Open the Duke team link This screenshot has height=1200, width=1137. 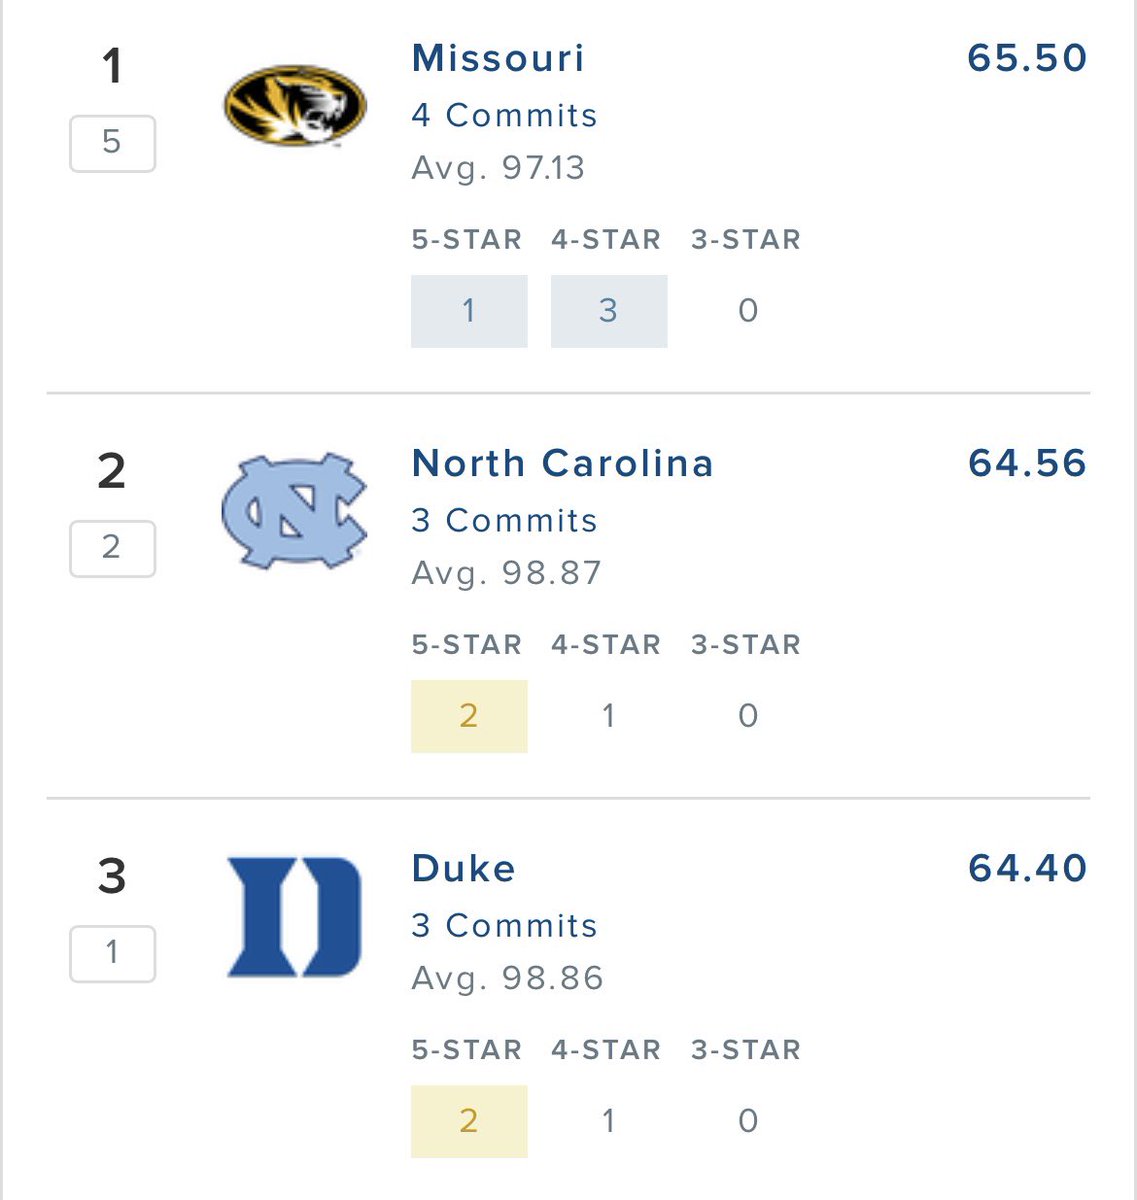point(464,868)
